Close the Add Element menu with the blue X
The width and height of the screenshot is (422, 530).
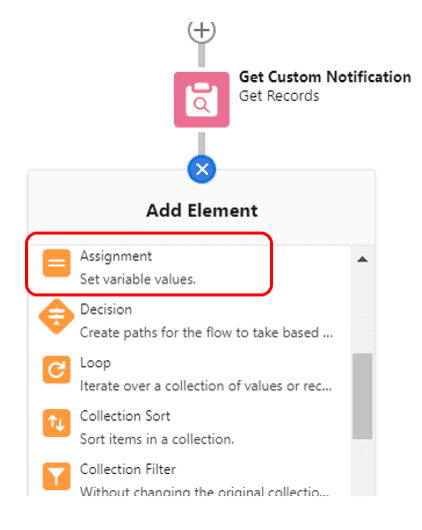[x=202, y=169]
